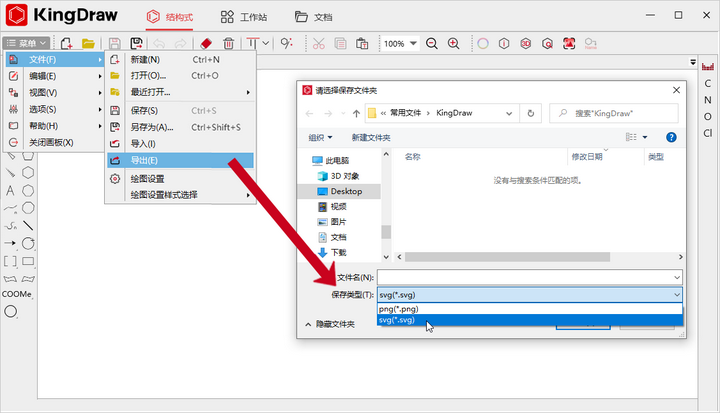Select the circle shape tool at bottom

(x=11, y=311)
